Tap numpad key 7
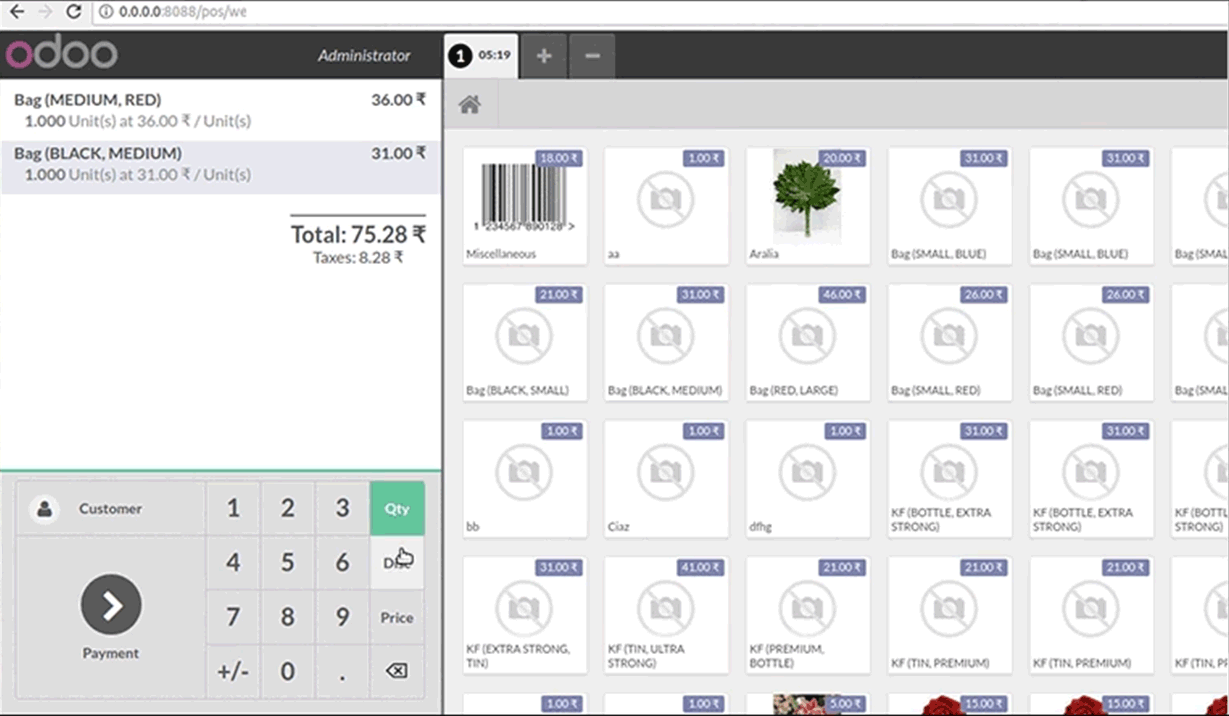The image size is (1229, 716). (233, 617)
